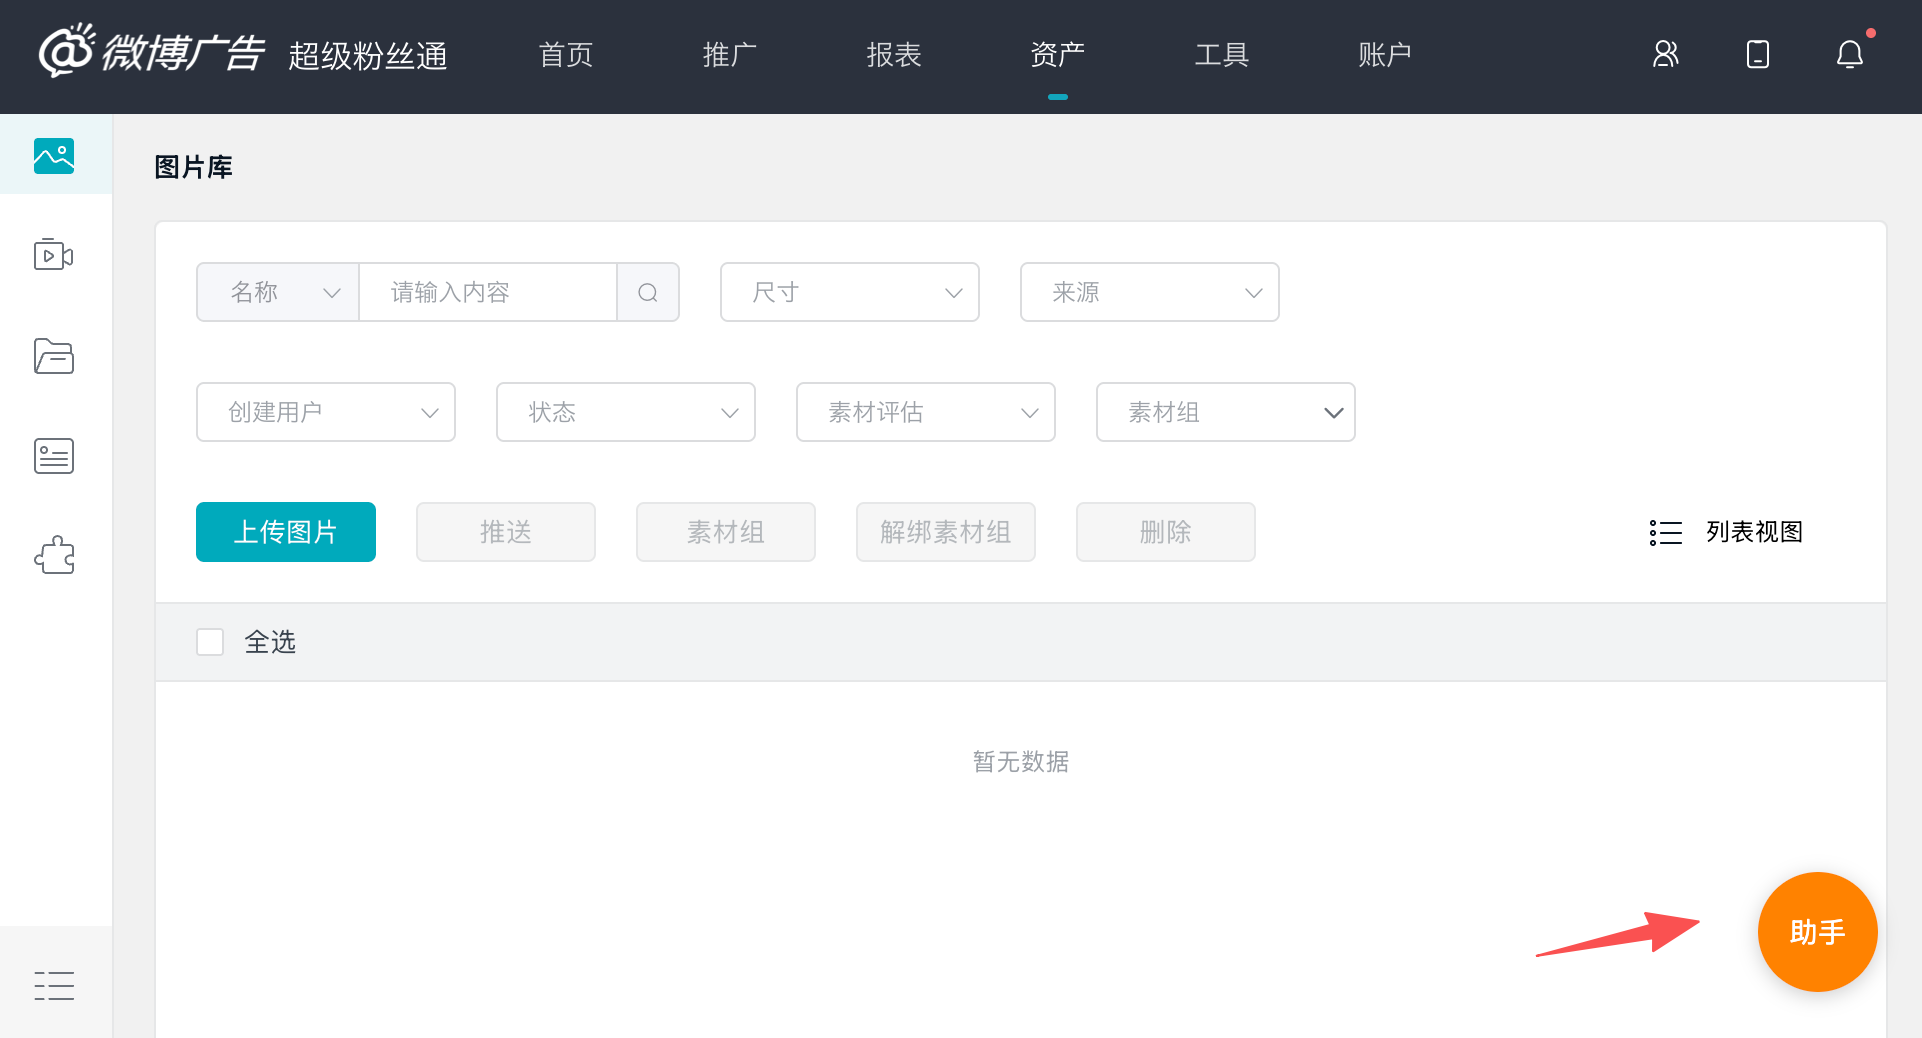Click inside the 请输入内容 search field

pos(488,292)
